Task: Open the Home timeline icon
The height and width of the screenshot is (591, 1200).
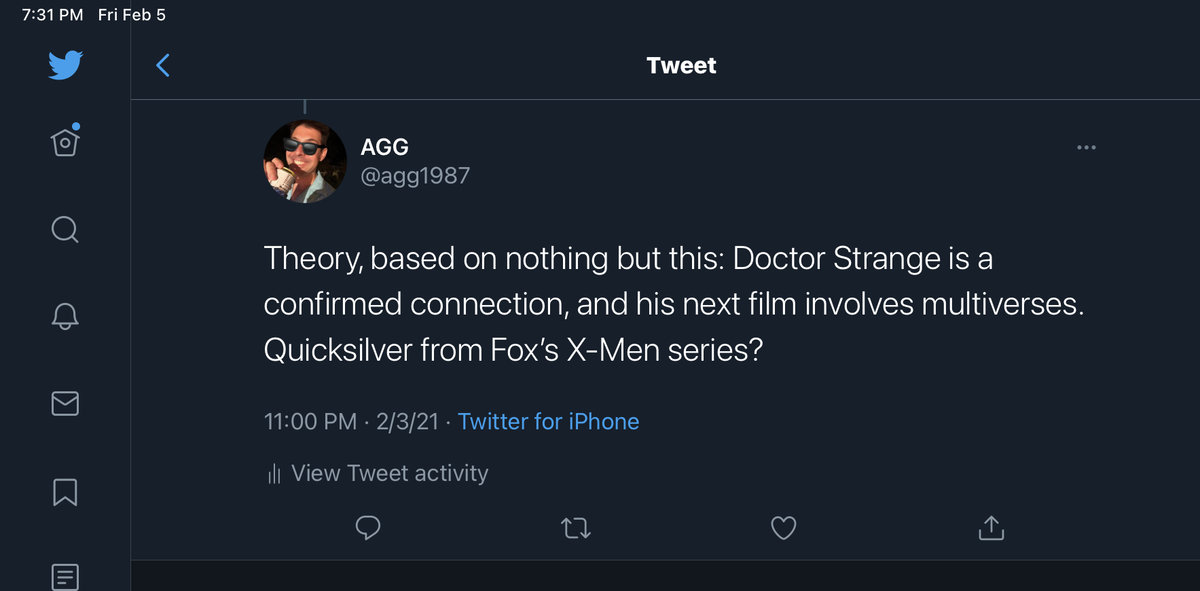Action: (65, 142)
